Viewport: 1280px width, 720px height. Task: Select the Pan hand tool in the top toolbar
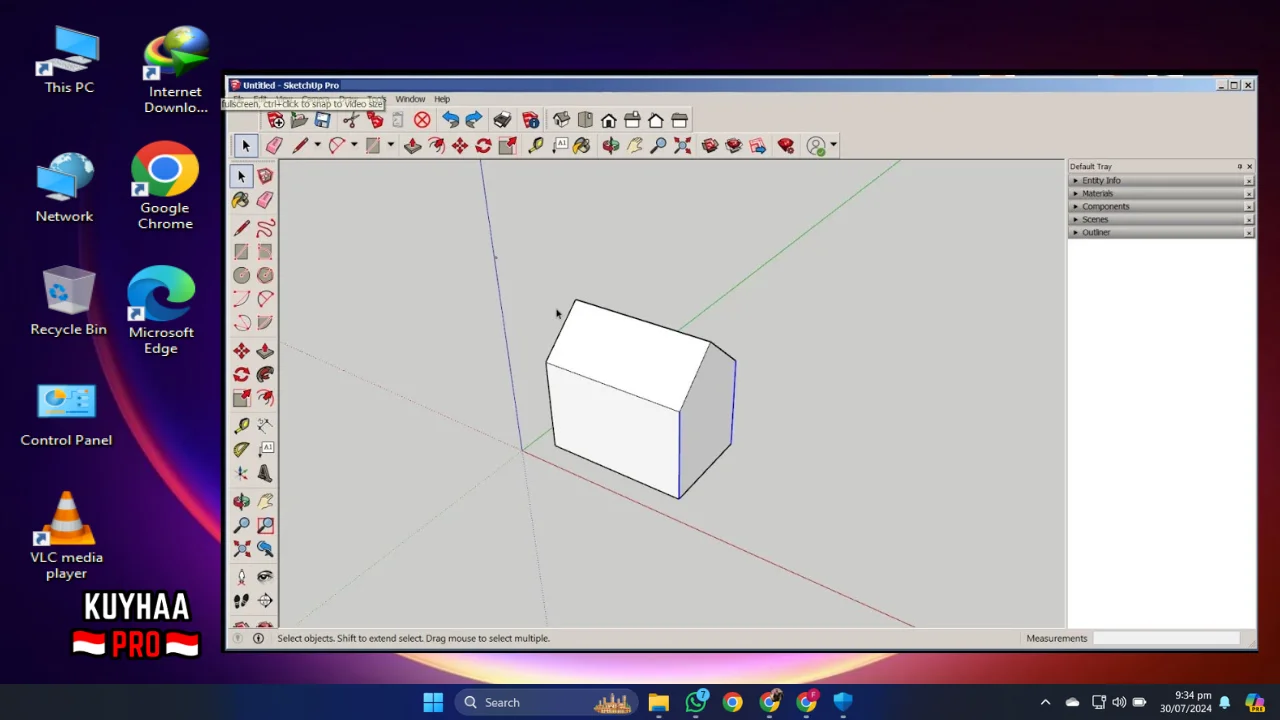pos(635,146)
